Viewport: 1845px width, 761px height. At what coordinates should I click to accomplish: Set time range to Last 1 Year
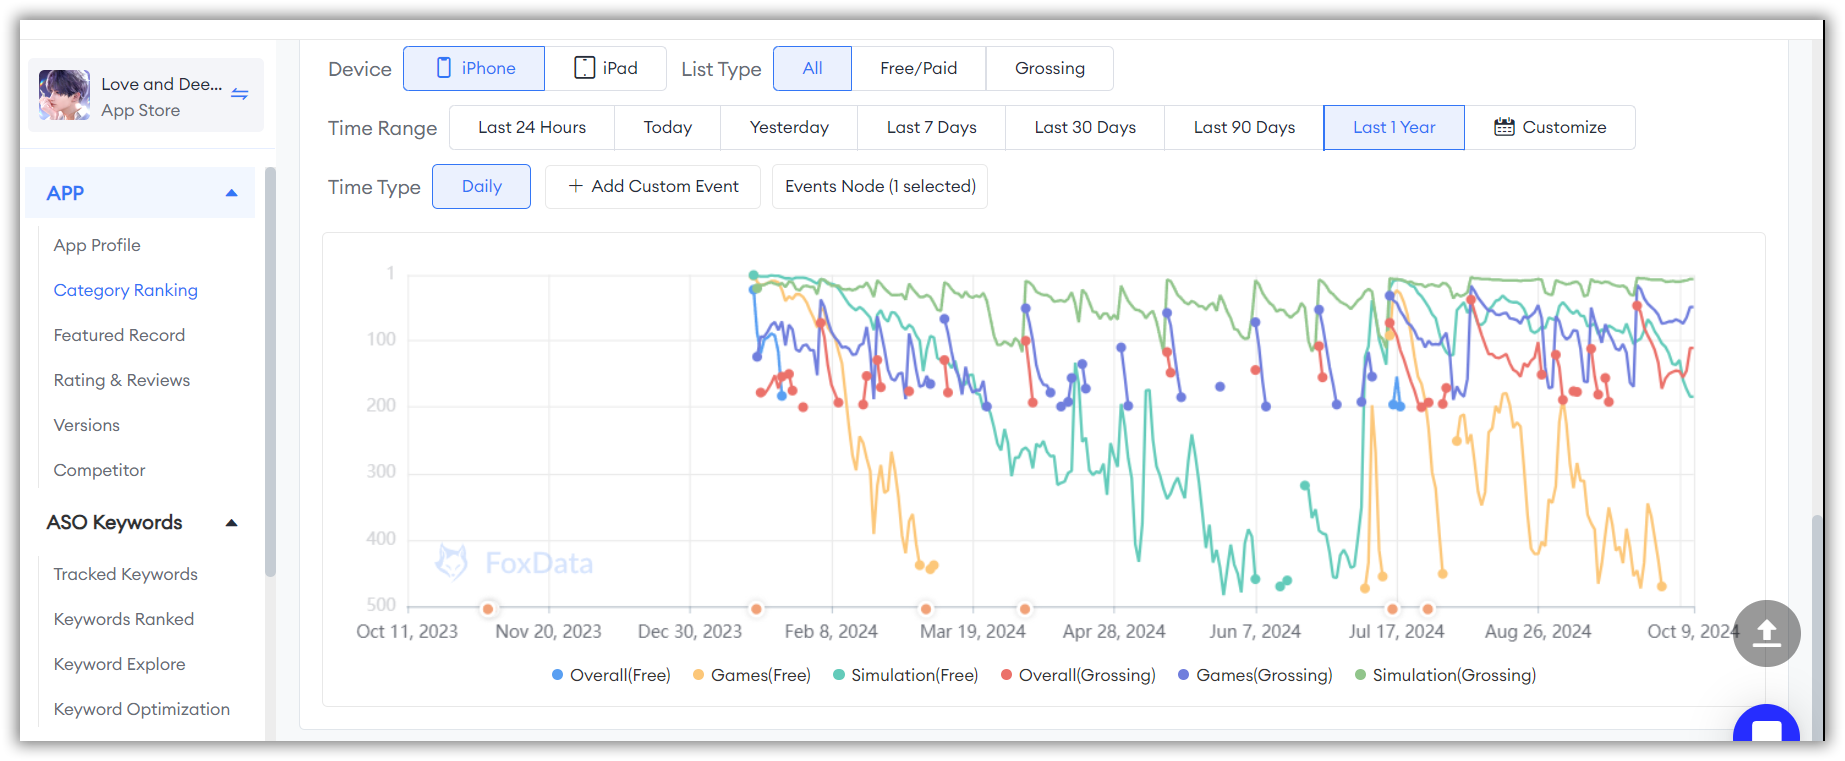point(1394,127)
